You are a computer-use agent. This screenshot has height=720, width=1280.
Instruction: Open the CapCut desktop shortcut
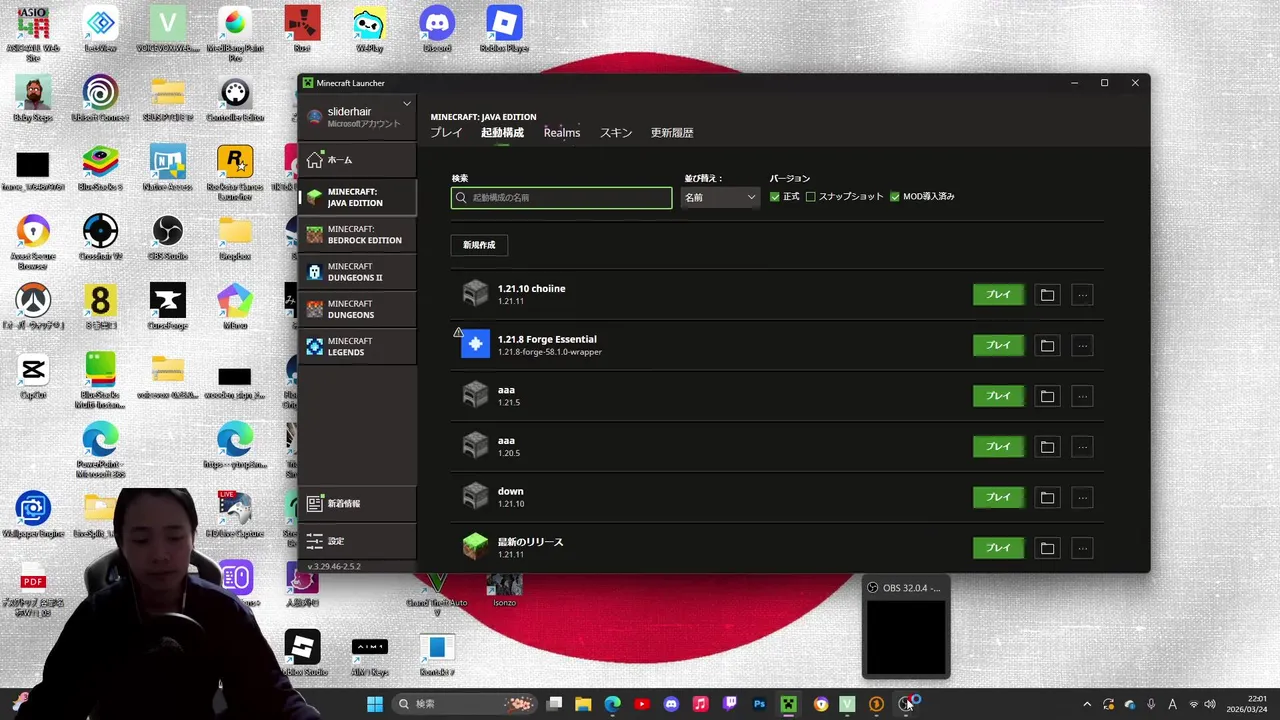point(33,376)
